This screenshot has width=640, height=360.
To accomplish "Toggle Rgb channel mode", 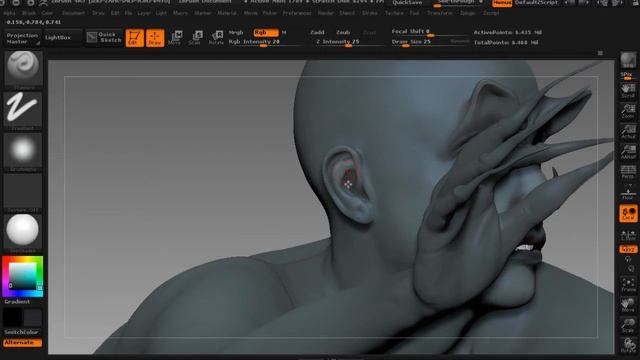I will [x=266, y=32].
